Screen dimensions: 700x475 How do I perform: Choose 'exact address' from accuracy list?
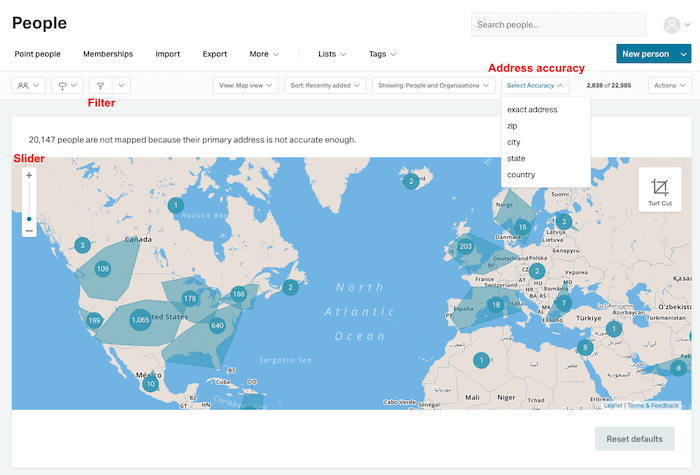pyautogui.click(x=532, y=110)
